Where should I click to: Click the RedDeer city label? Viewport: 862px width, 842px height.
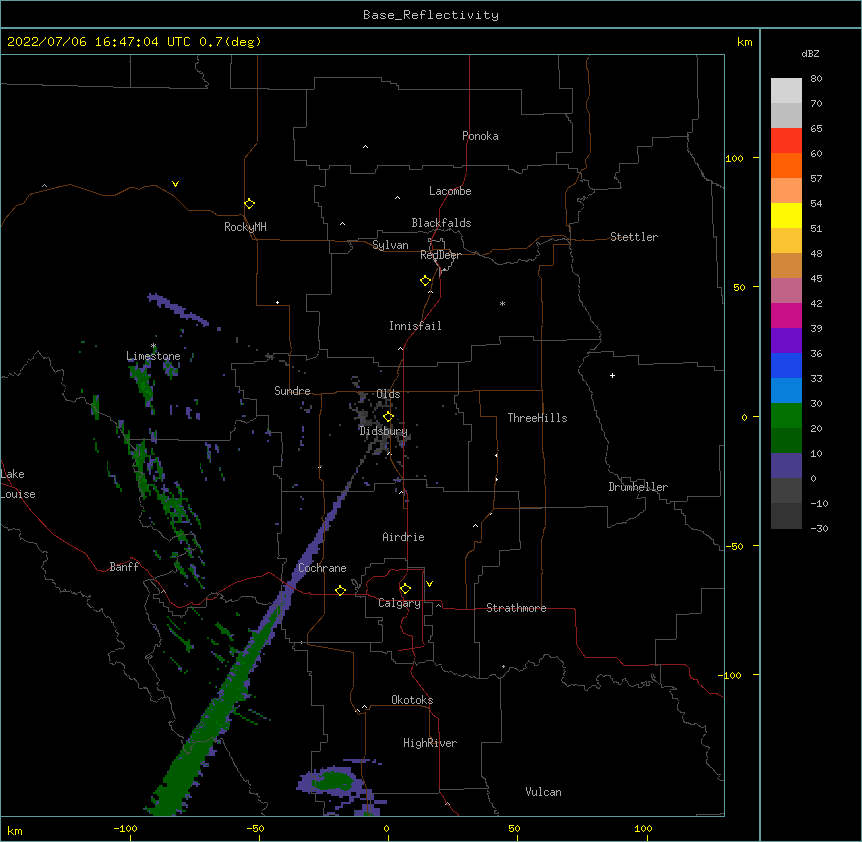click(x=440, y=255)
